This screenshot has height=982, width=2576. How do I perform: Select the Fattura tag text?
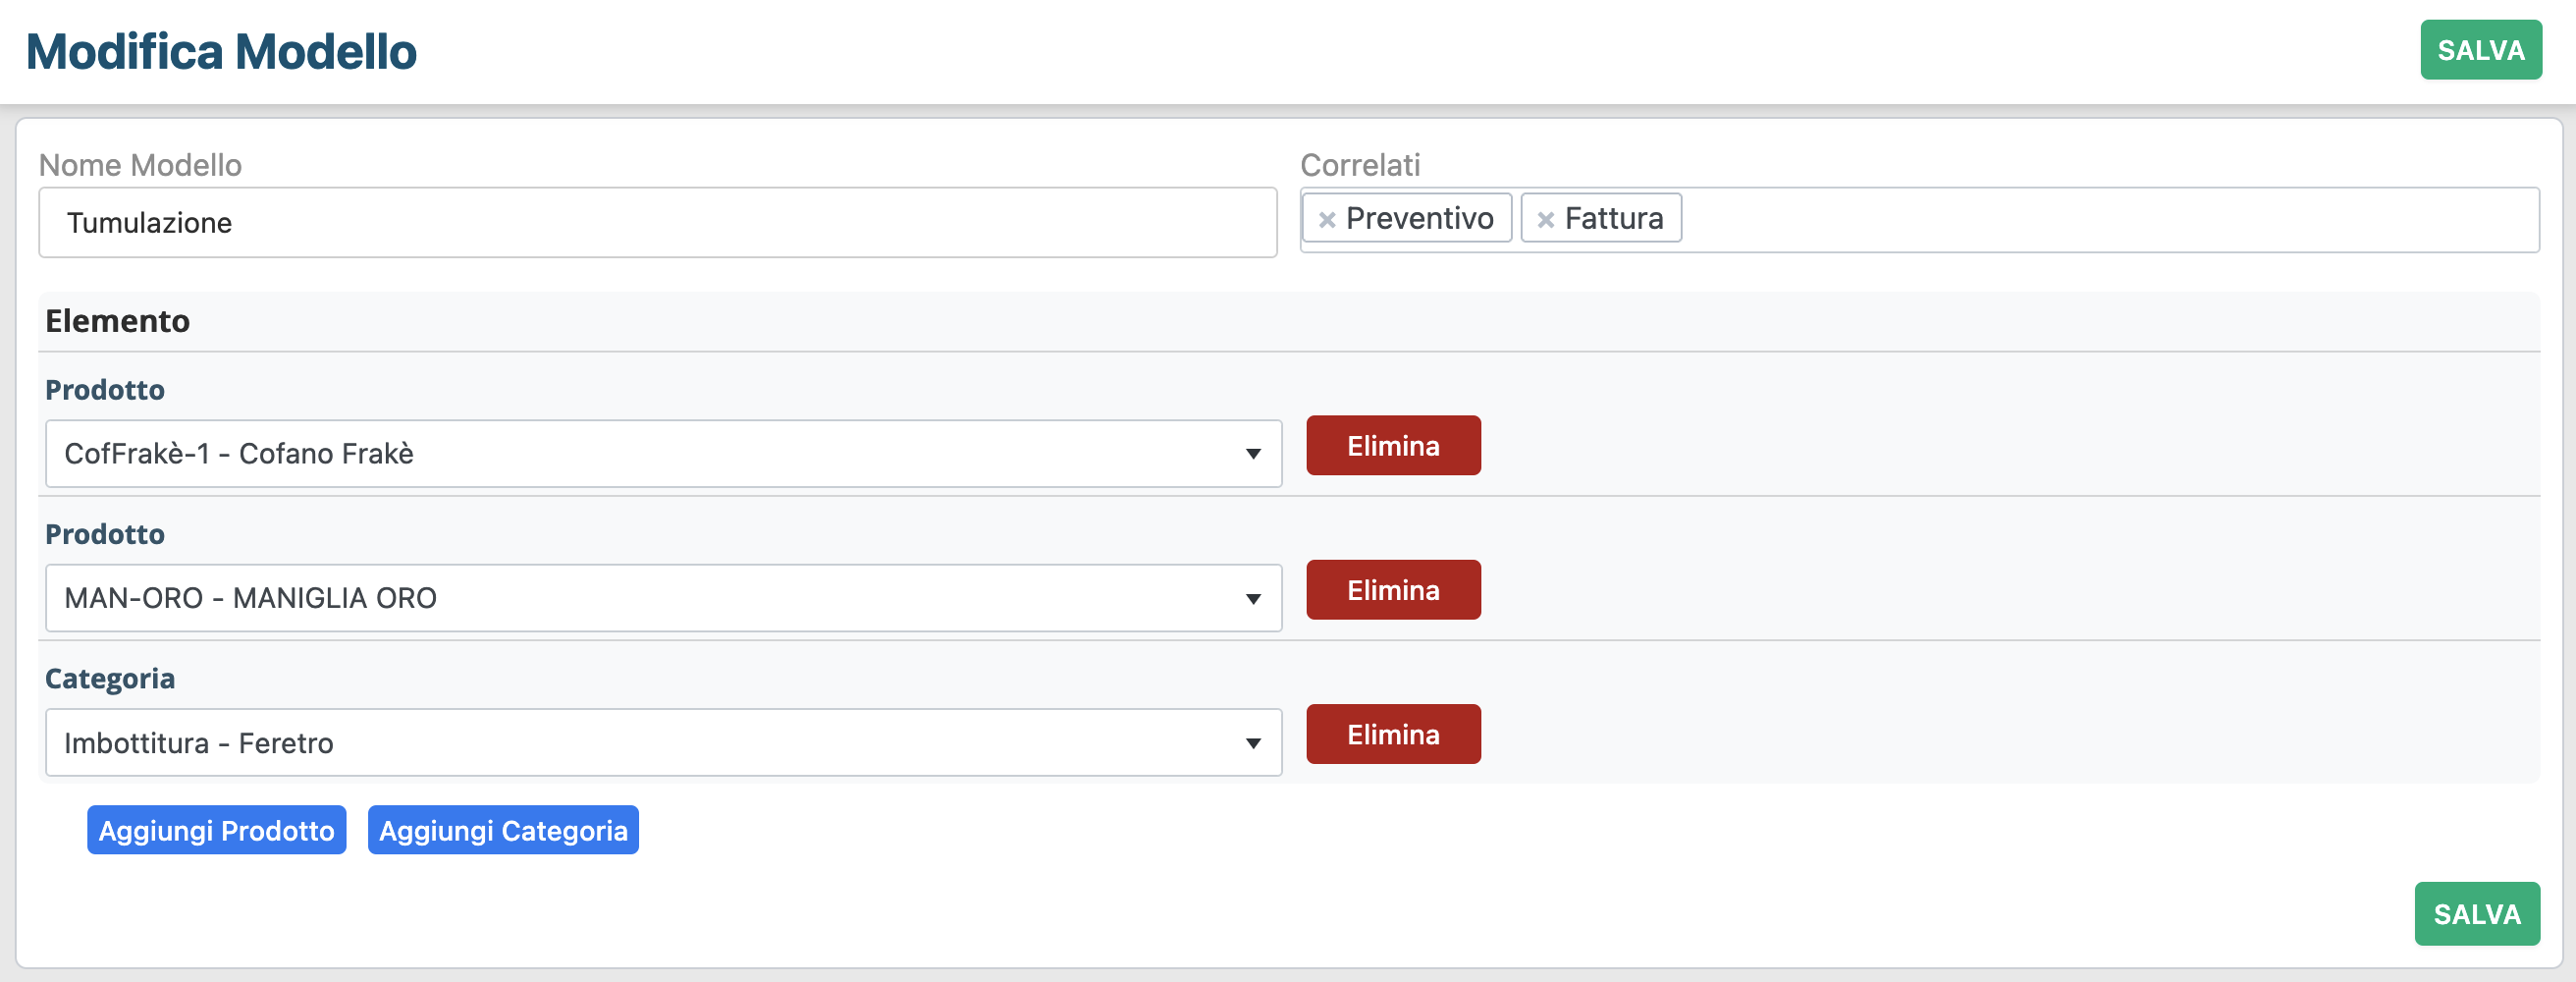[1613, 219]
